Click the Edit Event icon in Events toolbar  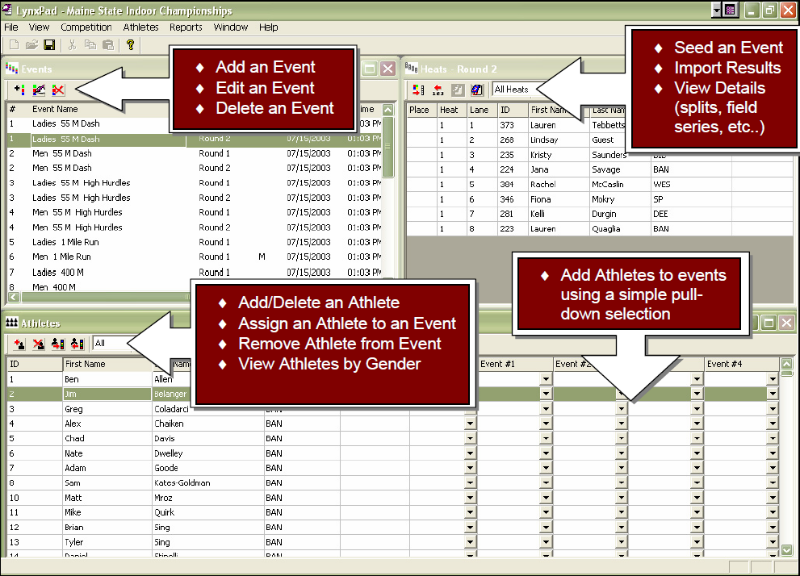(39, 90)
